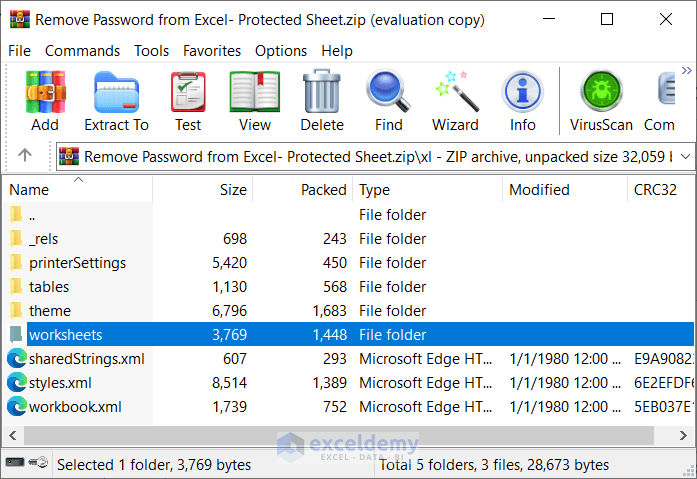Expand hidden toolbar buttons chevron
Viewport: 697px width, 479px height.
coord(687,70)
